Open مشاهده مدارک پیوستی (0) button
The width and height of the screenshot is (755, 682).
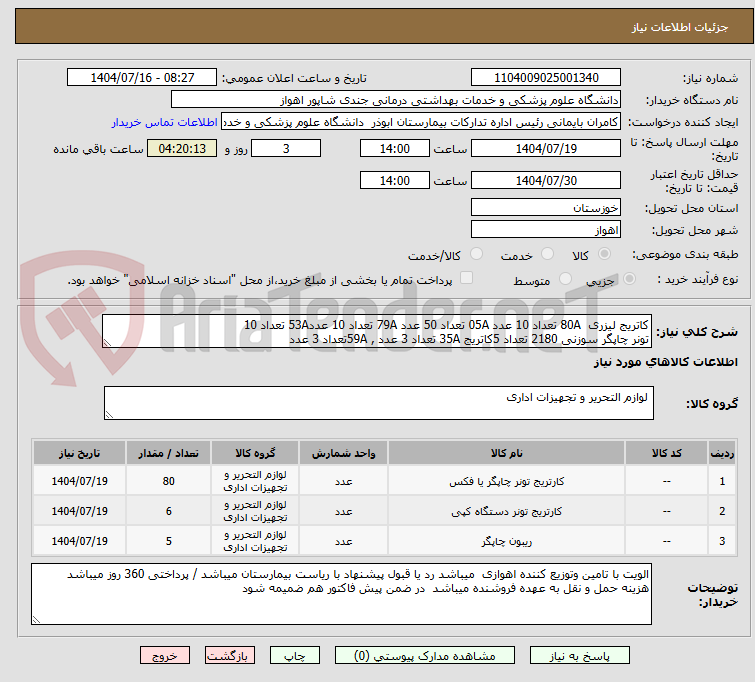click(x=425, y=656)
